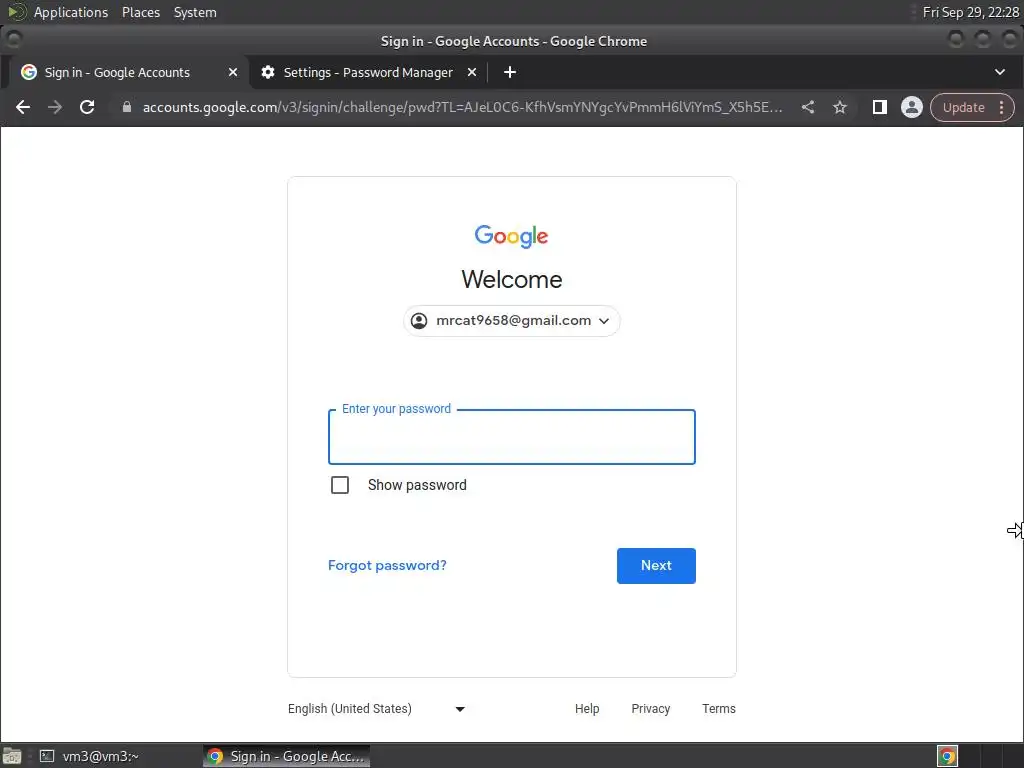Screen dimensions: 1024x768
Task: Click the Fri Sep 29, 22:28 clock
Action: (x=970, y=12)
